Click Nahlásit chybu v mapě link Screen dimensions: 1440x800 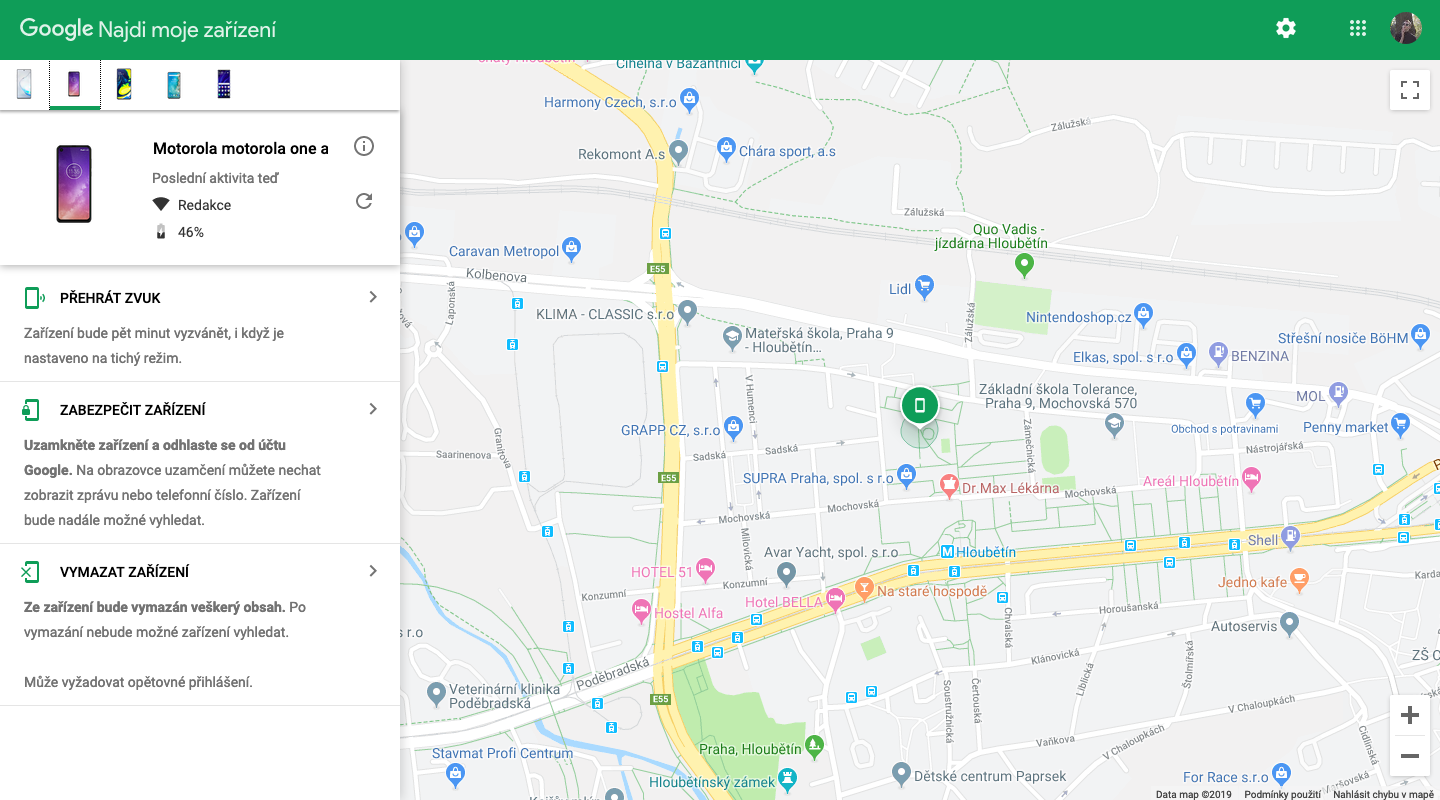click(1384, 795)
